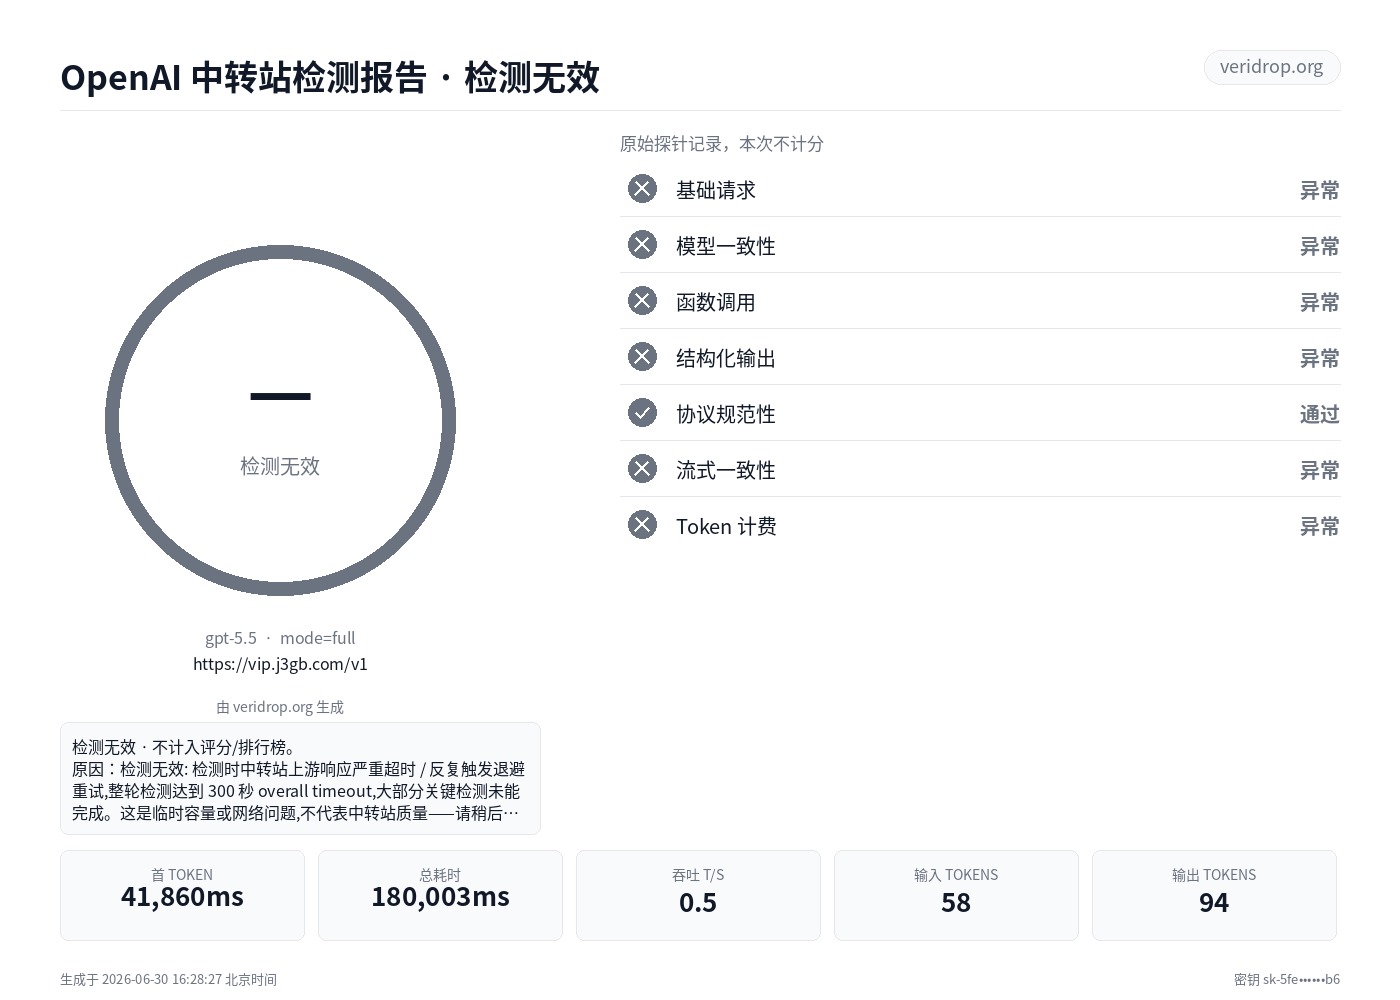Click the X icon beside 模型一致性

point(642,245)
